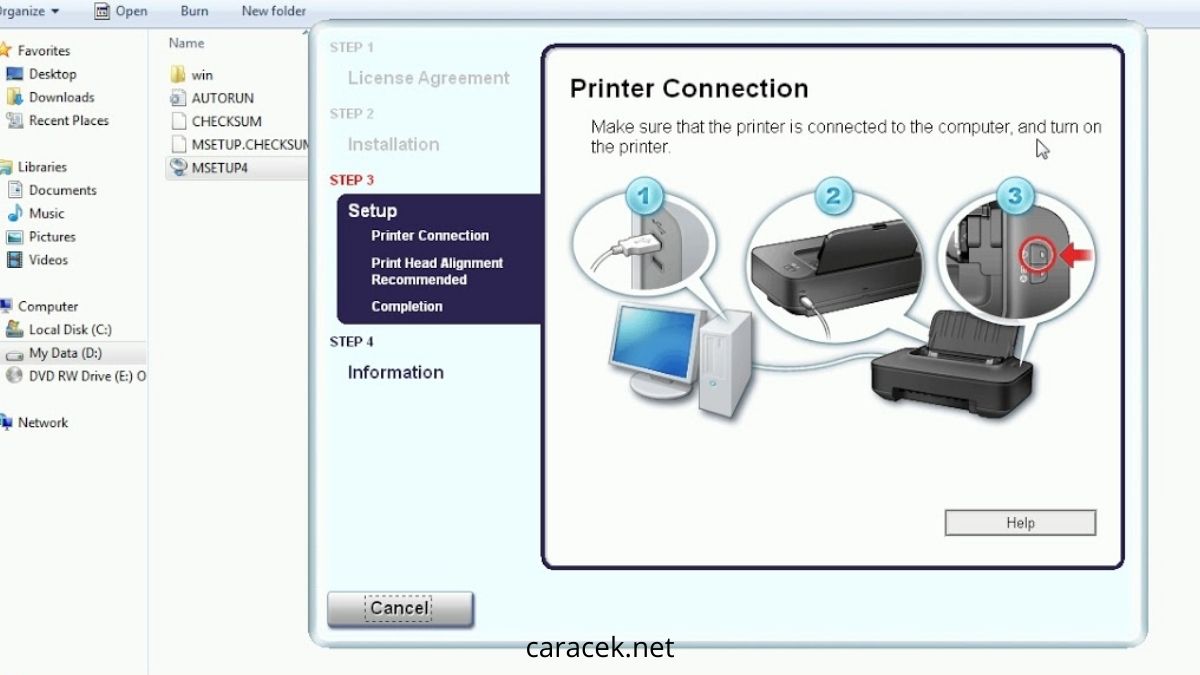Click the AUTORUN file icon
1200x675 pixels.
(178, 98)
